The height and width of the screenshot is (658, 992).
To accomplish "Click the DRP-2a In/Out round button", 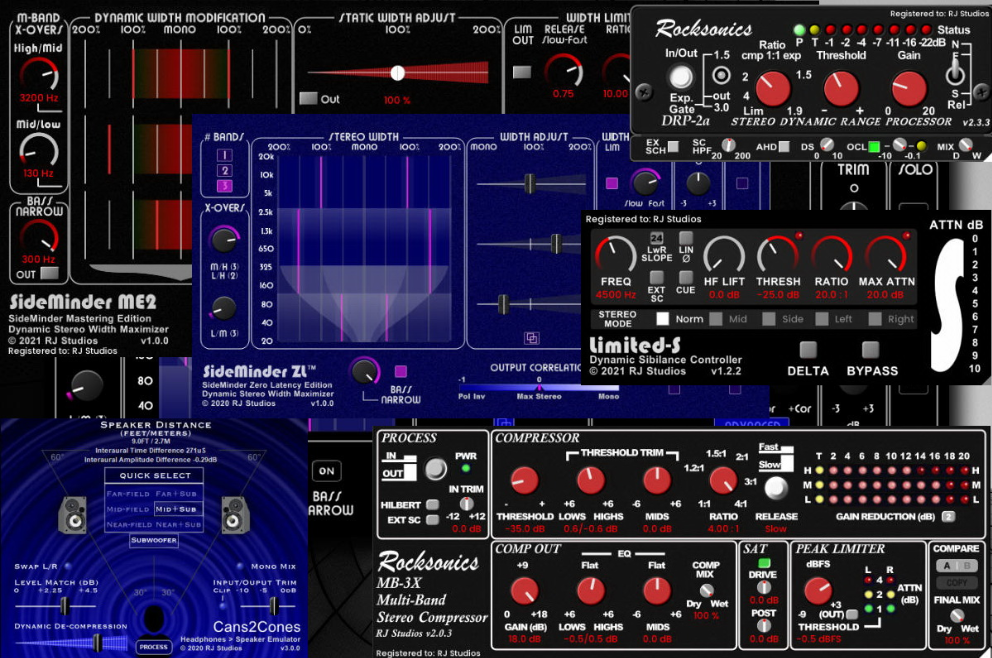I will tap(681, 77).
